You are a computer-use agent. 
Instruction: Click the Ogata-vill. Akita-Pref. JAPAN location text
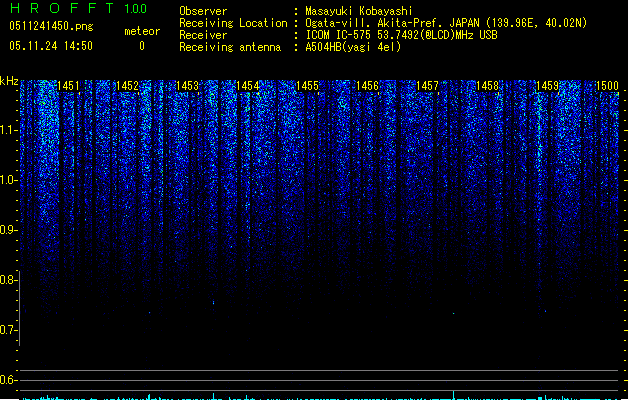pos(446,23)
